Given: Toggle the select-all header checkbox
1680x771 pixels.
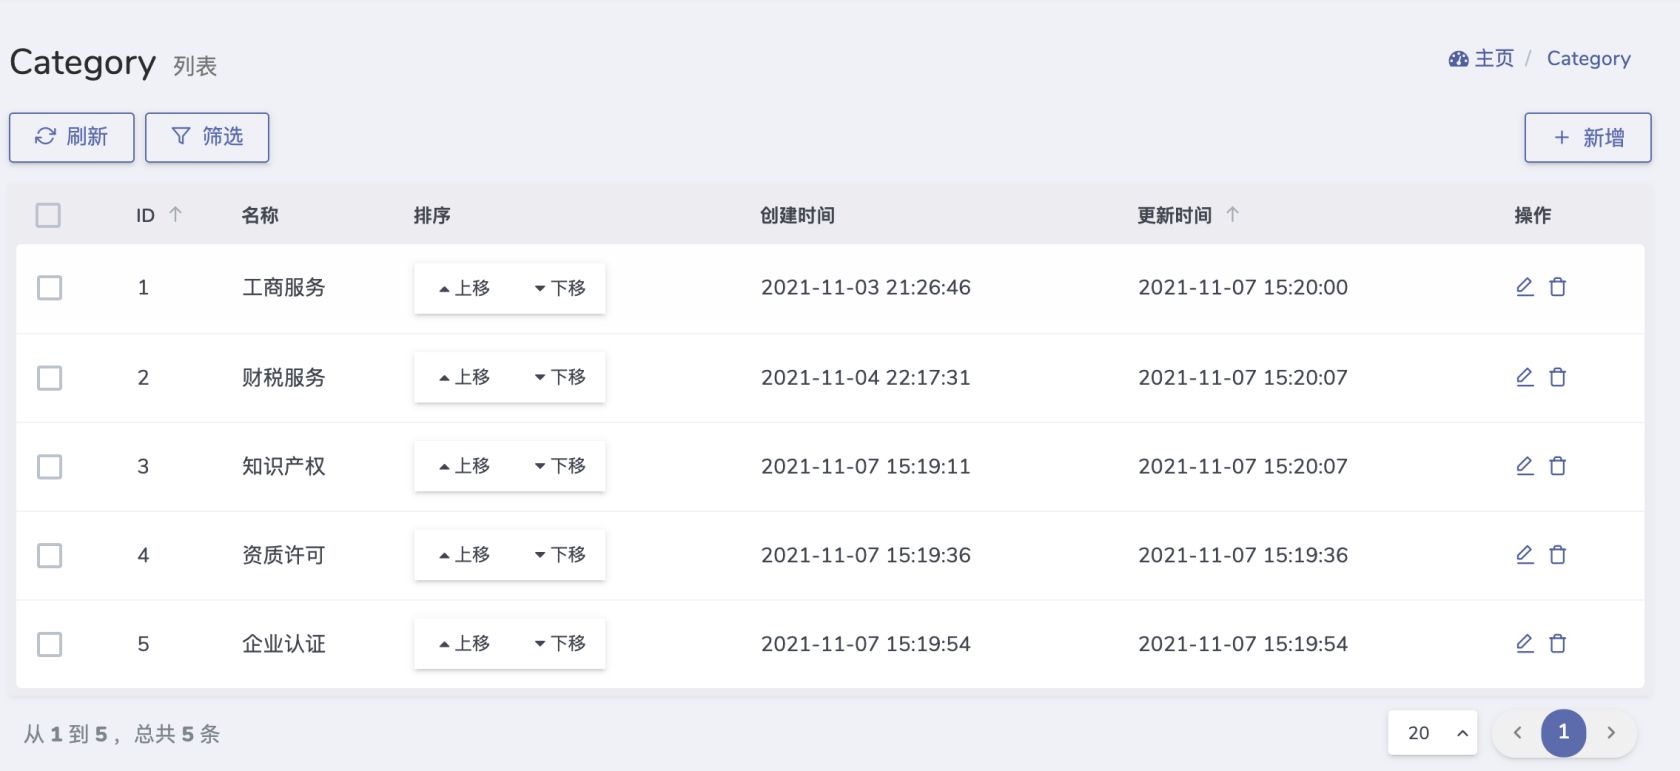Looking at the screenshot, I should 48,215.
